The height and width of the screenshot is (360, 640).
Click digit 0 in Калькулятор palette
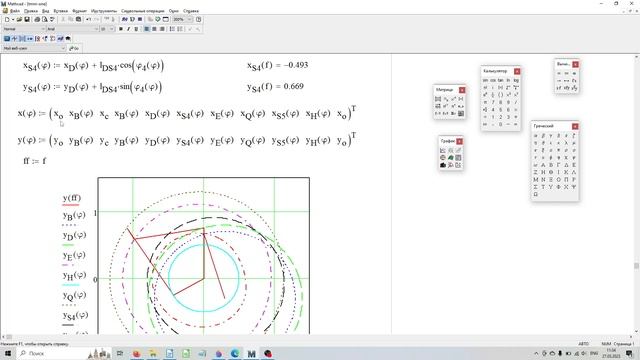tap(500, 124)
